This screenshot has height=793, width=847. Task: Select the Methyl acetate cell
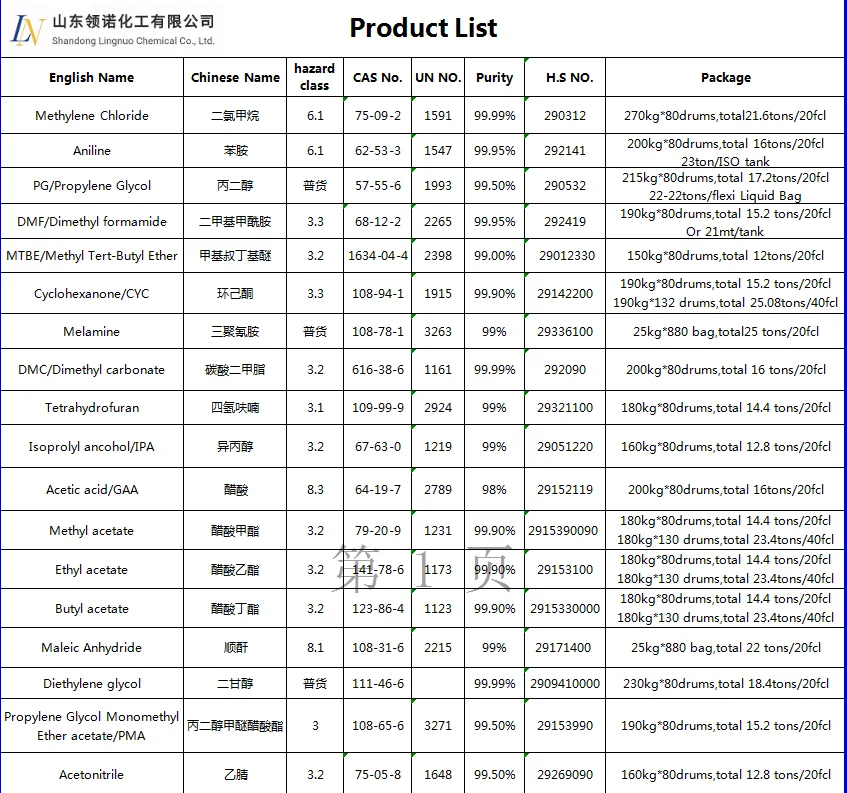(92, 530)
